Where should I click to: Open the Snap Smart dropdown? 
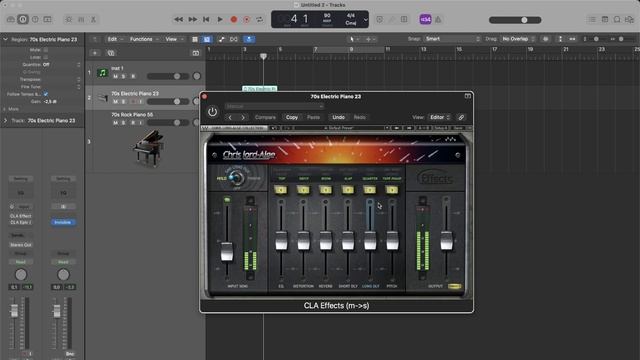click(x=452, y=39)
